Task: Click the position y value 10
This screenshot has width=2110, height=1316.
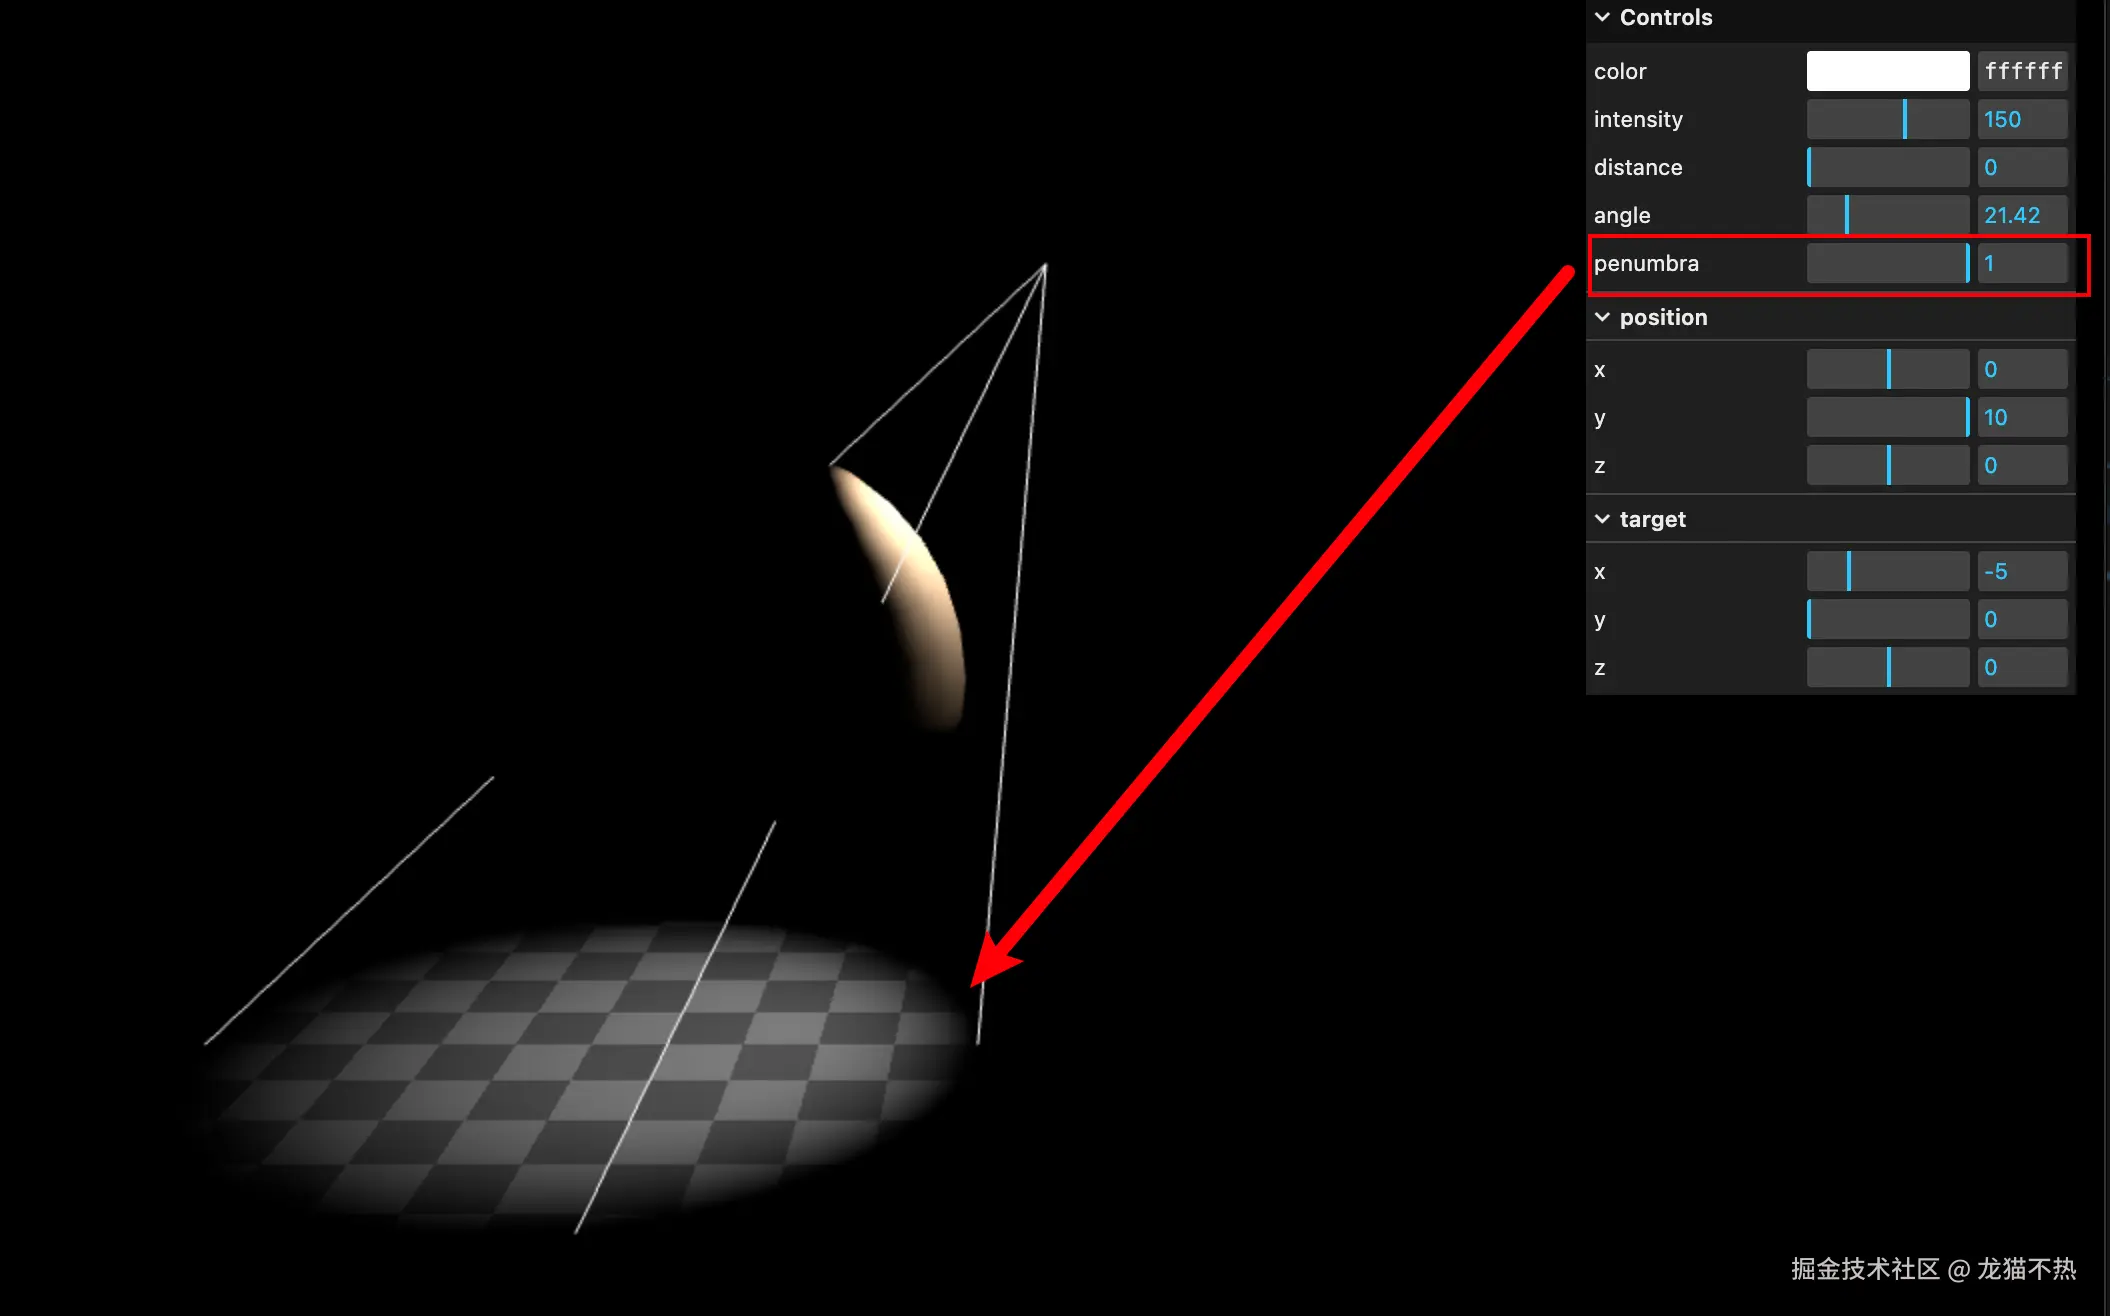Action: tap(2022, 418)
